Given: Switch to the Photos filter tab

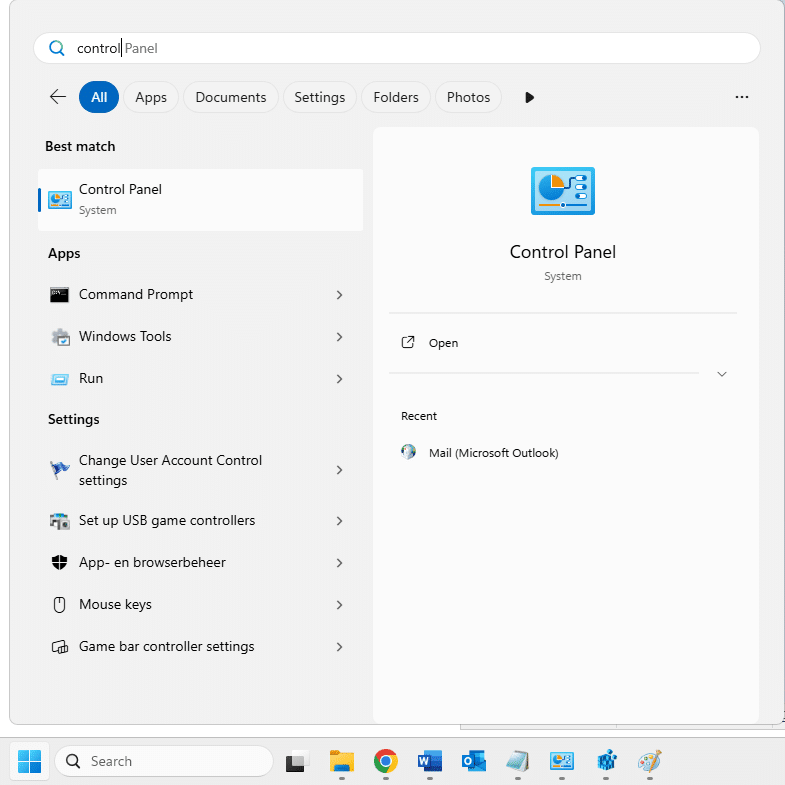Looking at the screenshot, I should click(468, 97).
